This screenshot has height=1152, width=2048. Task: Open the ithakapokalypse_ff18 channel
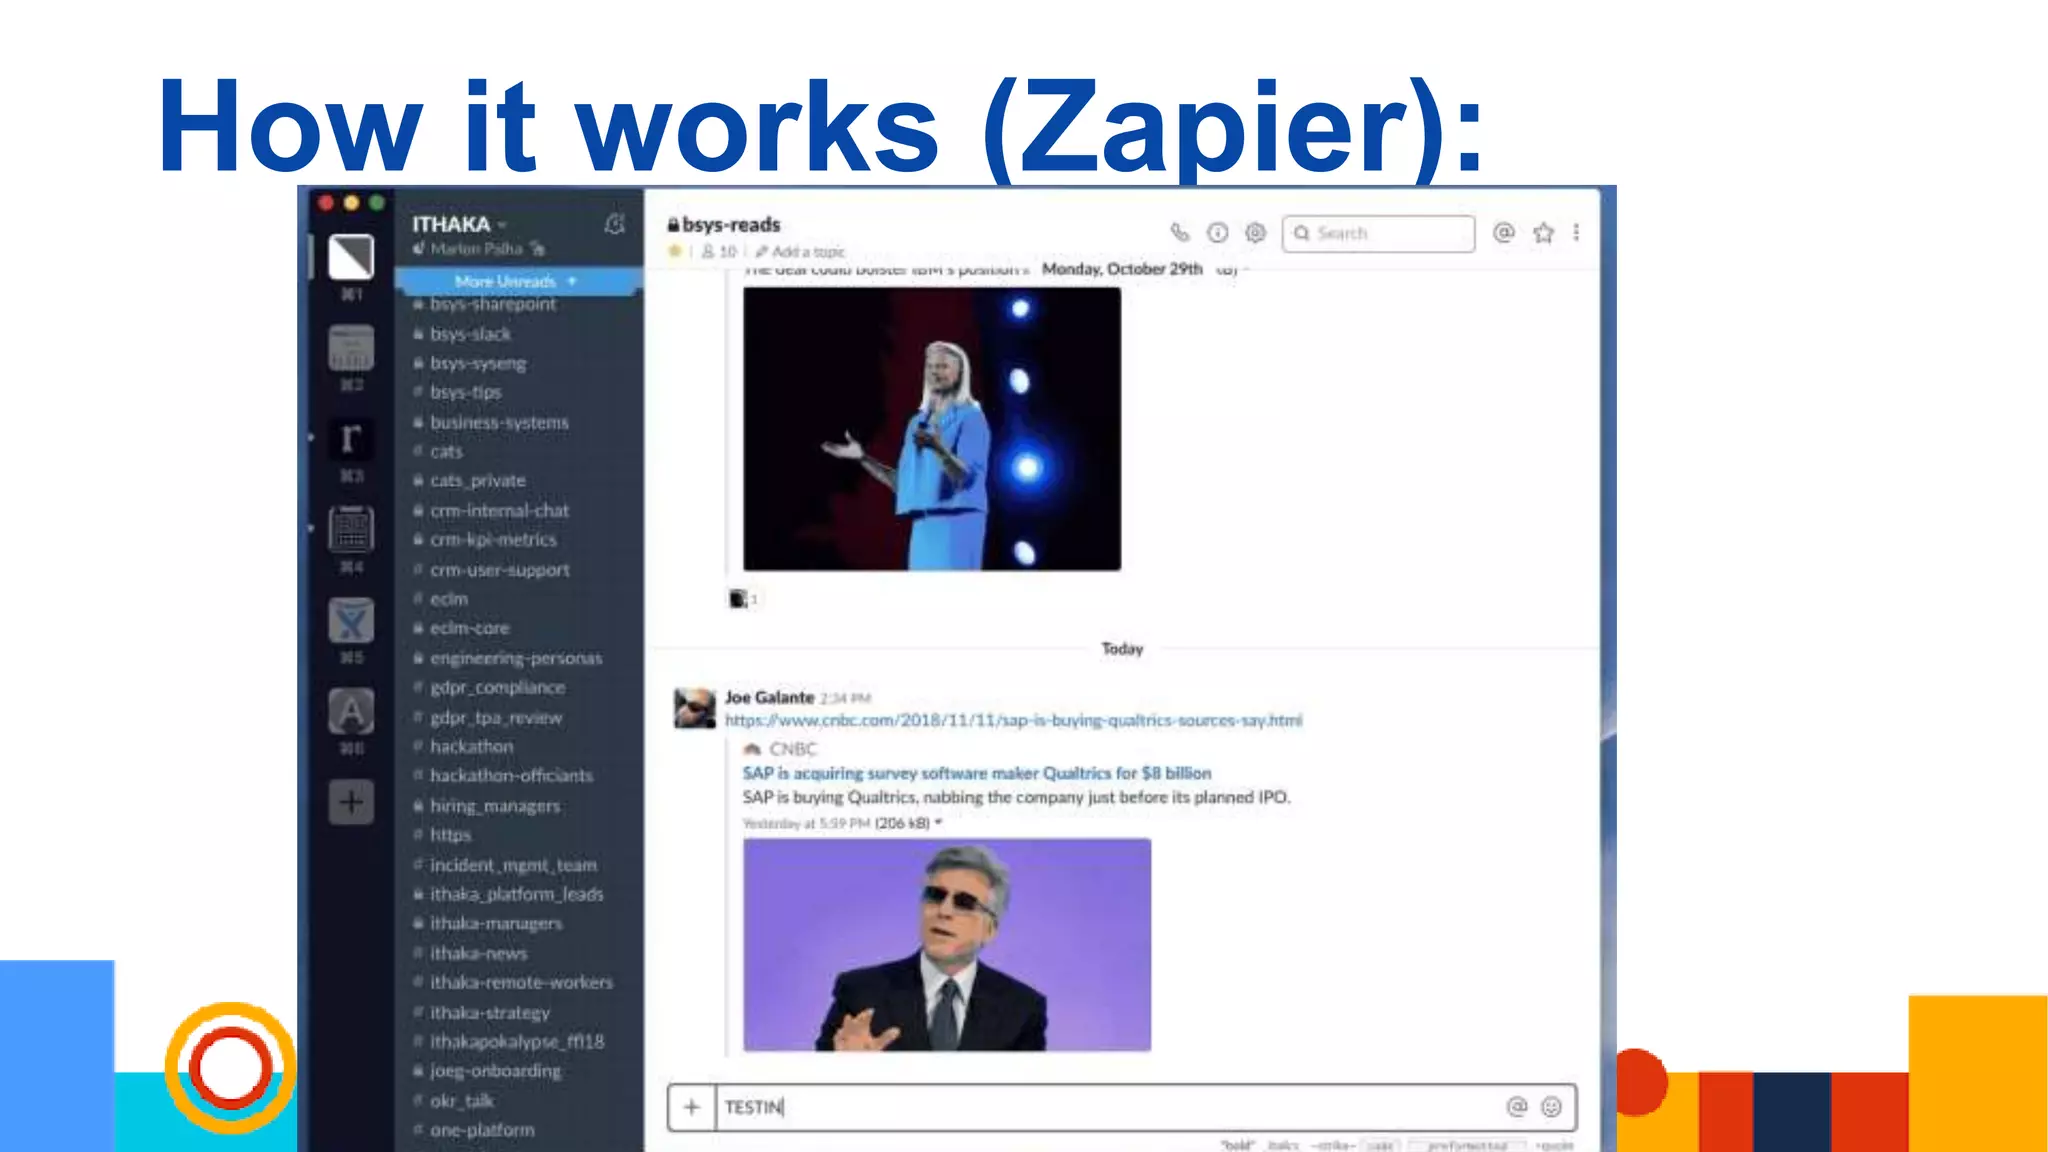(517, 1041)
